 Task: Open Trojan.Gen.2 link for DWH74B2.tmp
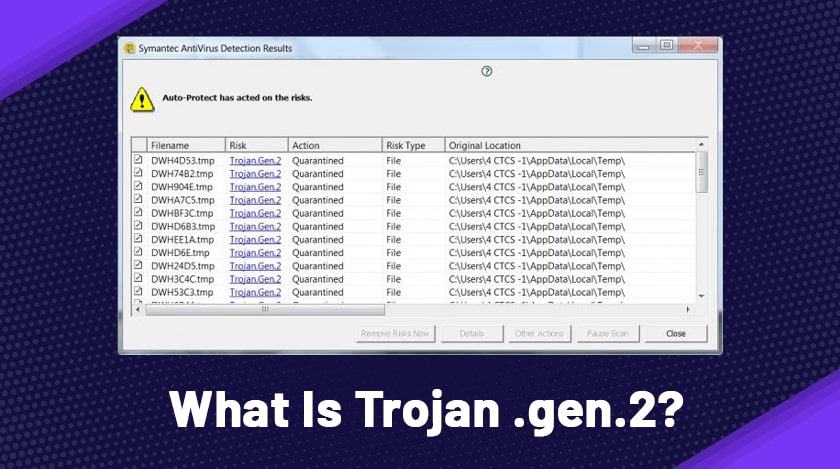pyautogui.click(x=255, y=174)
